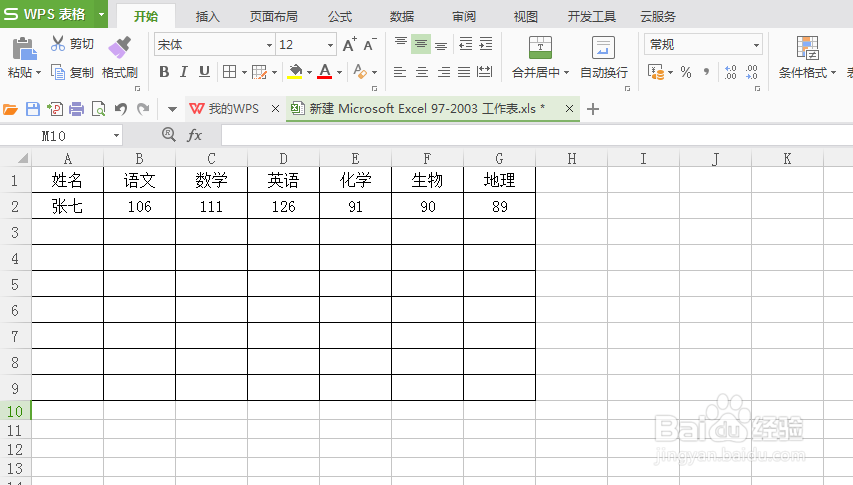Increase decimal places icon
Image resolution: width=853 pixels, height=485 pixels.
pos(731,72)
